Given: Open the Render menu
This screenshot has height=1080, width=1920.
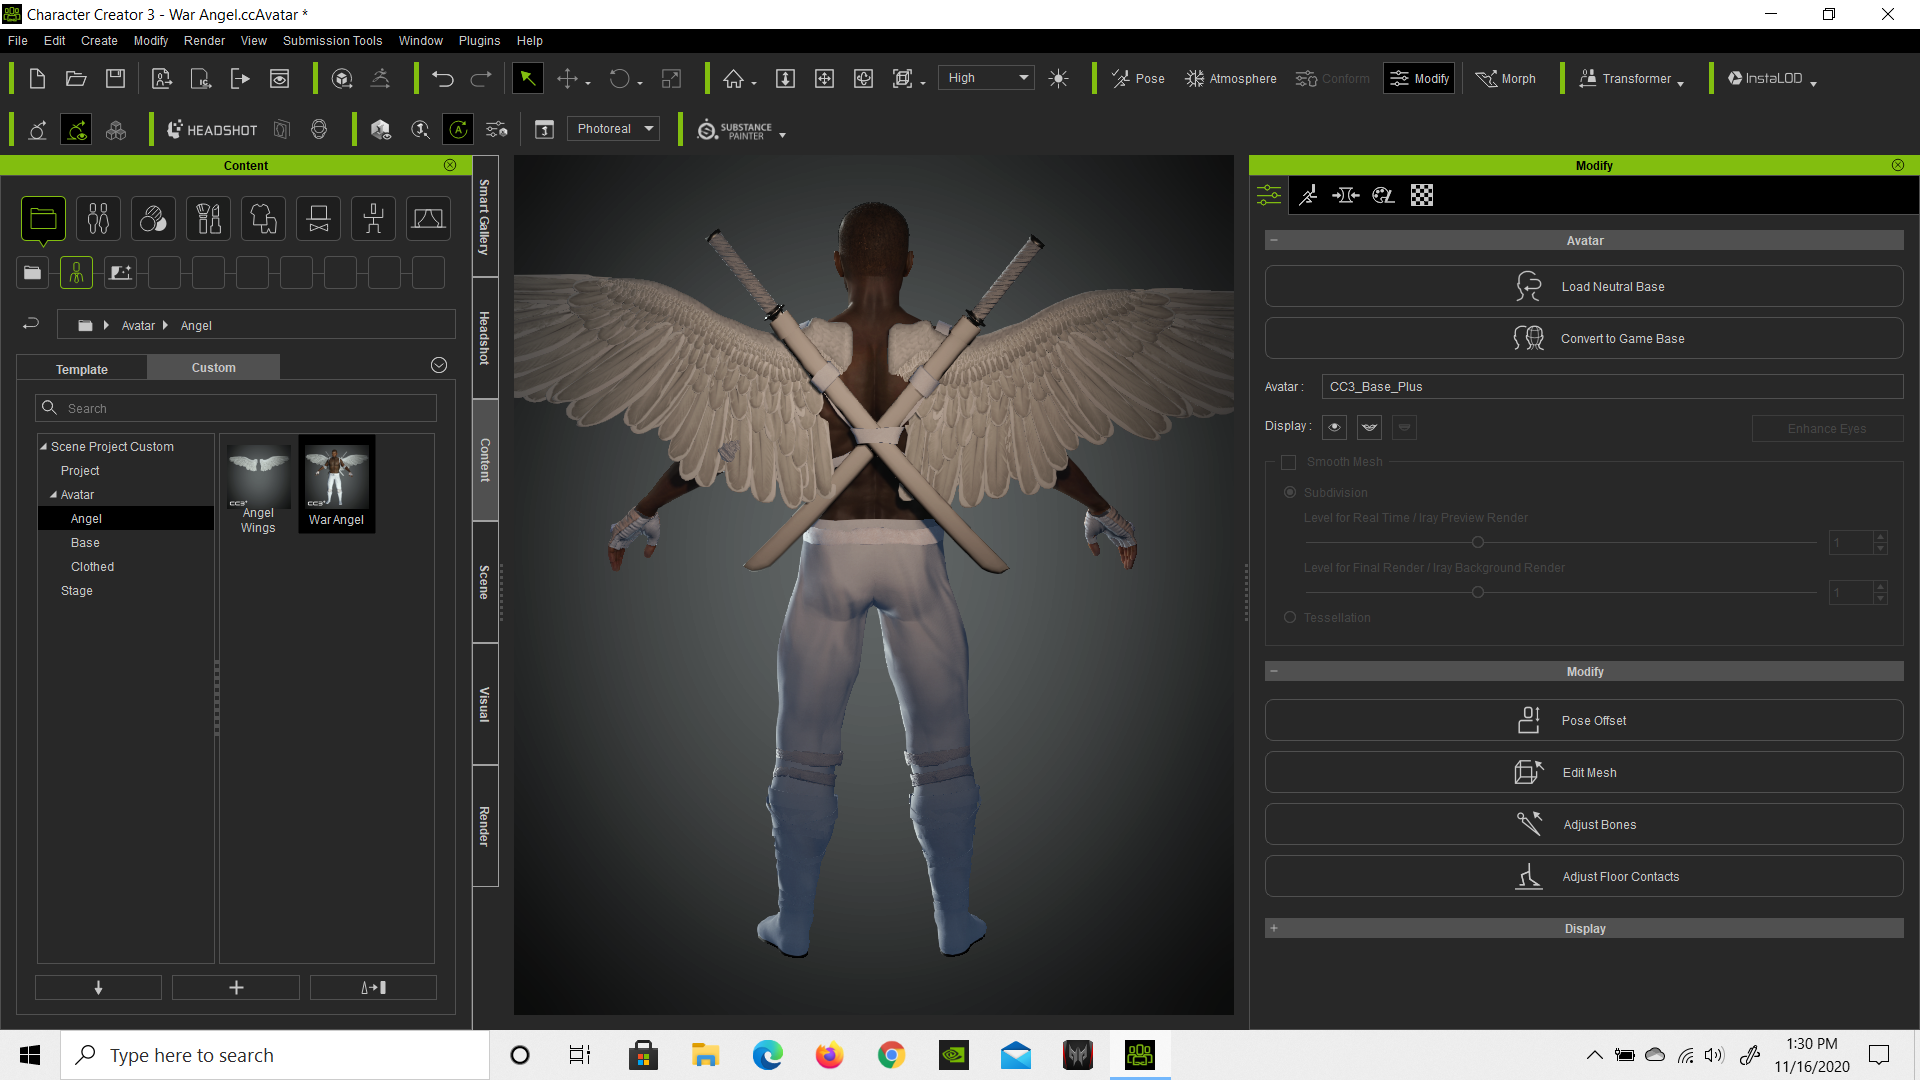Looking at the screenshot, I should pyautogui.click(x=204, y=41).
